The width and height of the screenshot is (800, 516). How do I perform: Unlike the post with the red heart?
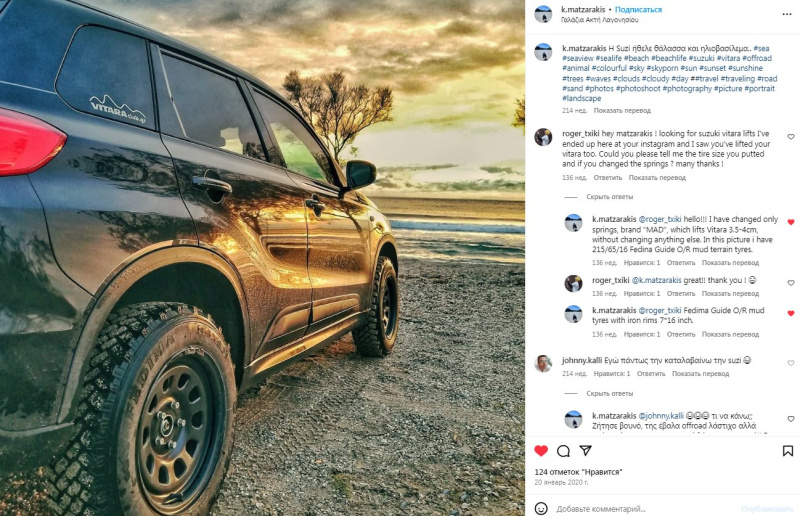coord(541,451)
